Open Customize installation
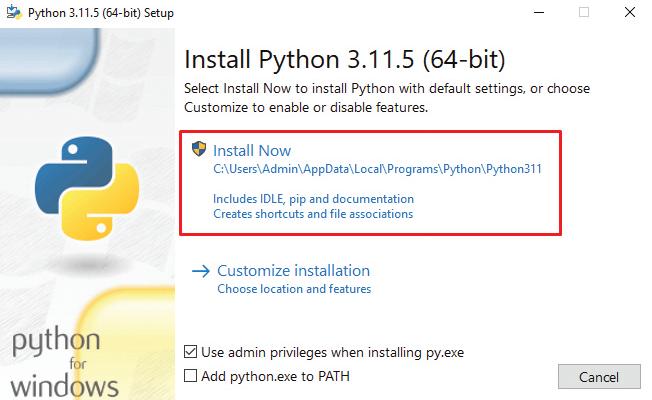The image size is (652, 400). [293, 271]
